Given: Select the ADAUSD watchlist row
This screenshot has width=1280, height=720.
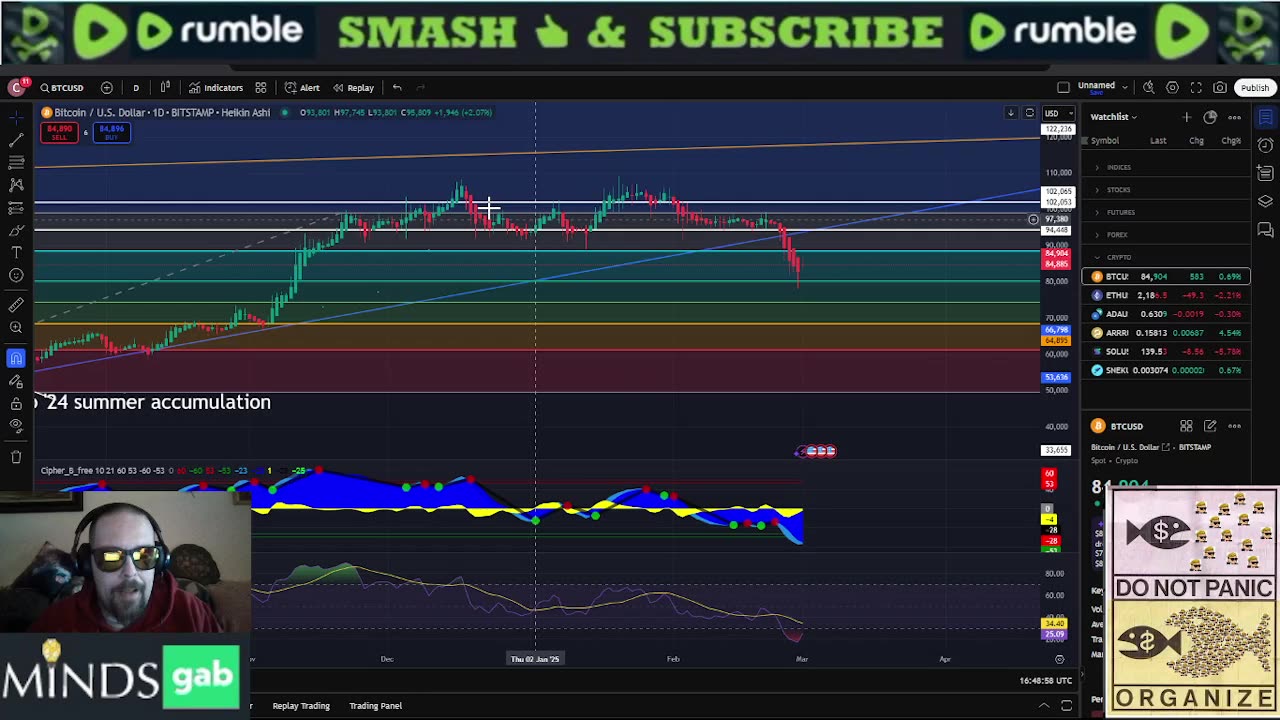Looking at the screenshot, I should point(1166,314).
